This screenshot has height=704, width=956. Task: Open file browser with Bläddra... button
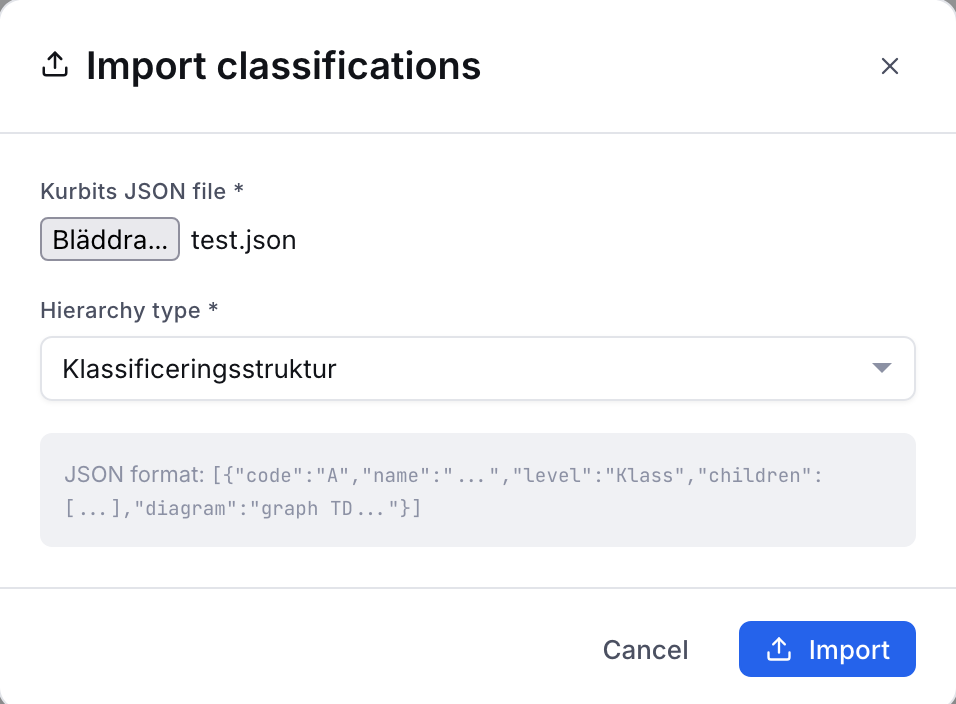click(110, 239)
